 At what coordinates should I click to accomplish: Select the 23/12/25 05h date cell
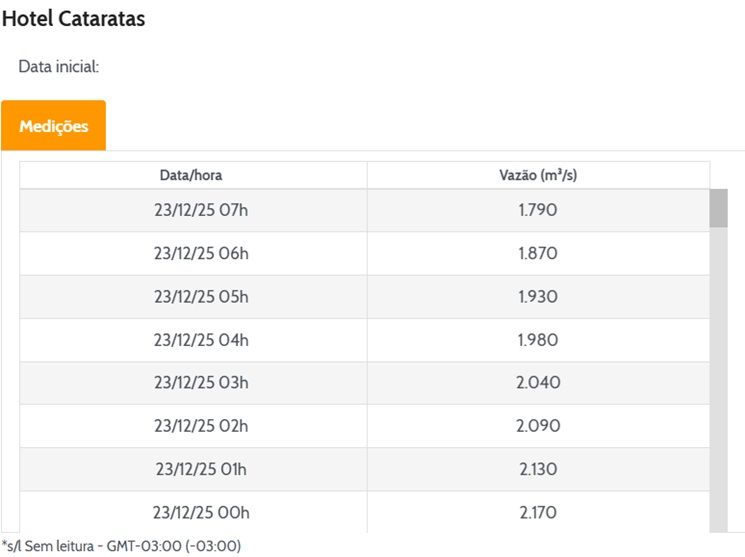[201, 297]
